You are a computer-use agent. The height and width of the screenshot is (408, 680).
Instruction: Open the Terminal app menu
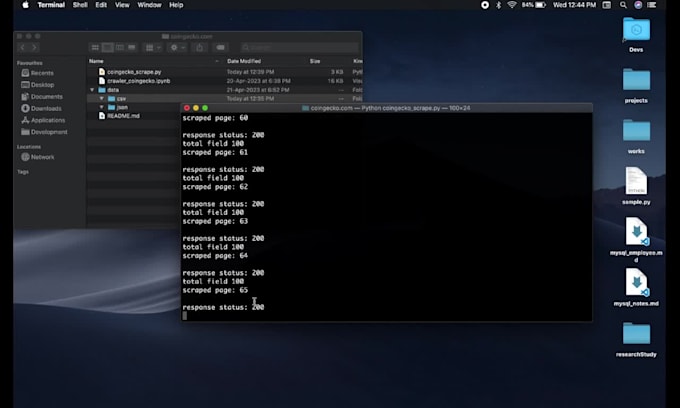(x=51, y=5)
